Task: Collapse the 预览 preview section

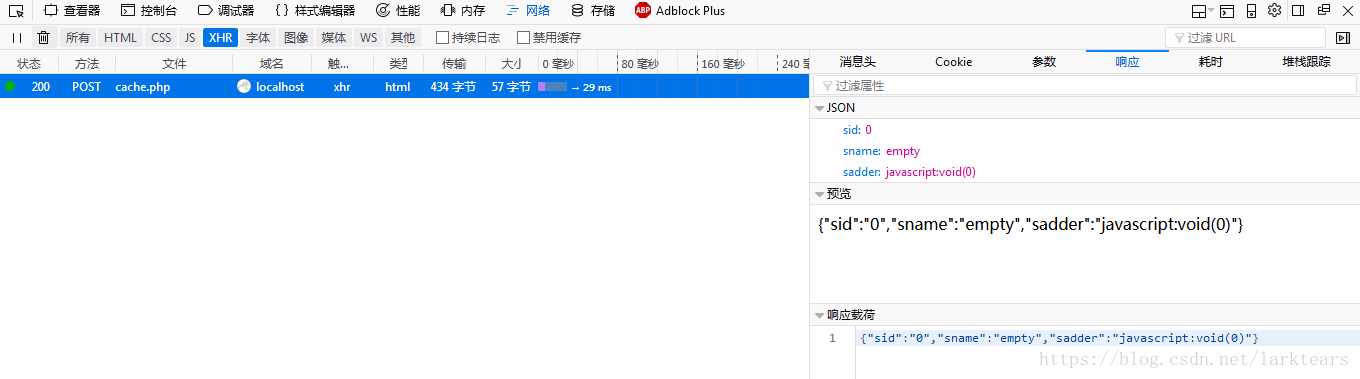Action: (x=820, y=194)
